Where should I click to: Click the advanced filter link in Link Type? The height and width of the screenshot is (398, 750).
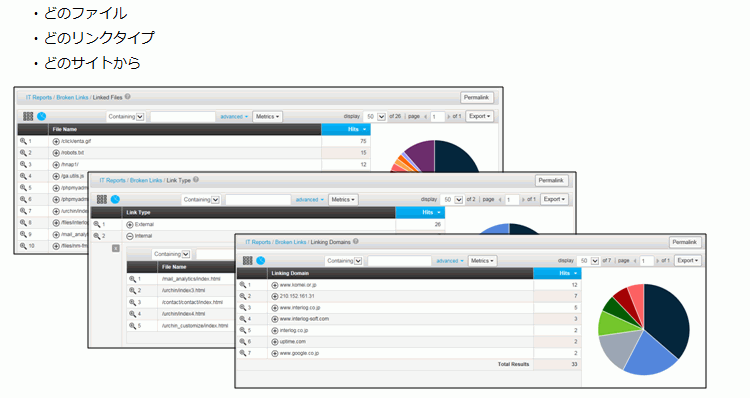click(x=309, y=199)
